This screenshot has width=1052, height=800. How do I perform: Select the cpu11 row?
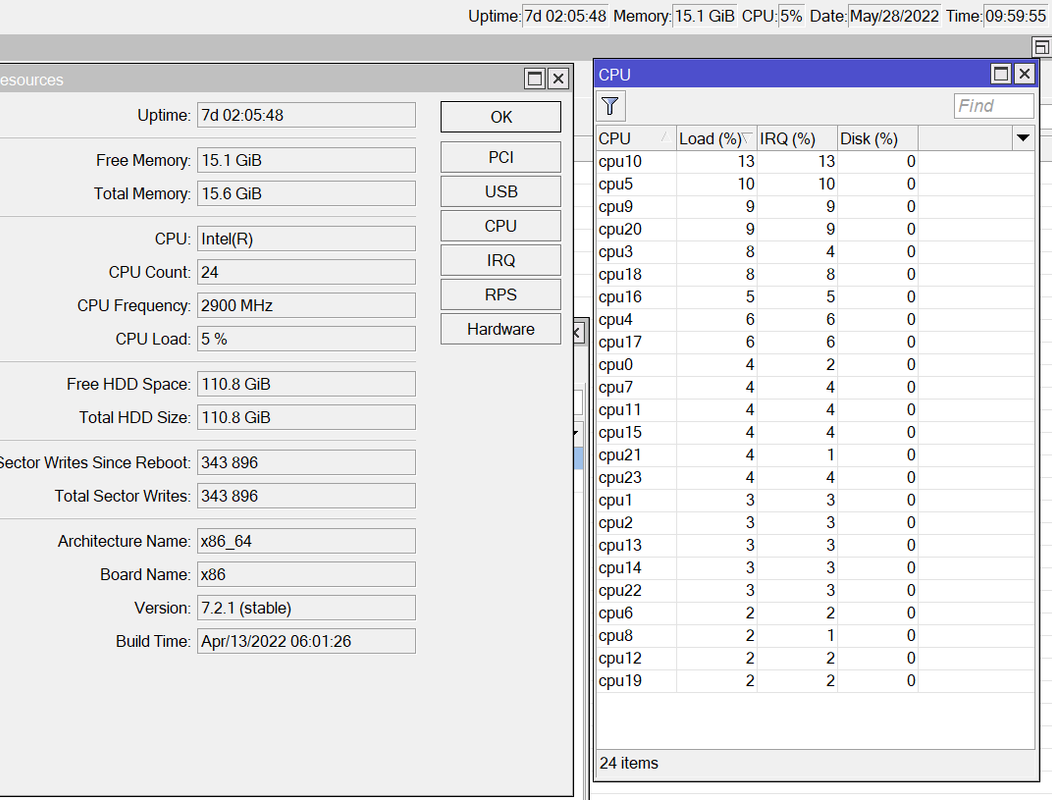pyautogui.click(x=814, y=410)
